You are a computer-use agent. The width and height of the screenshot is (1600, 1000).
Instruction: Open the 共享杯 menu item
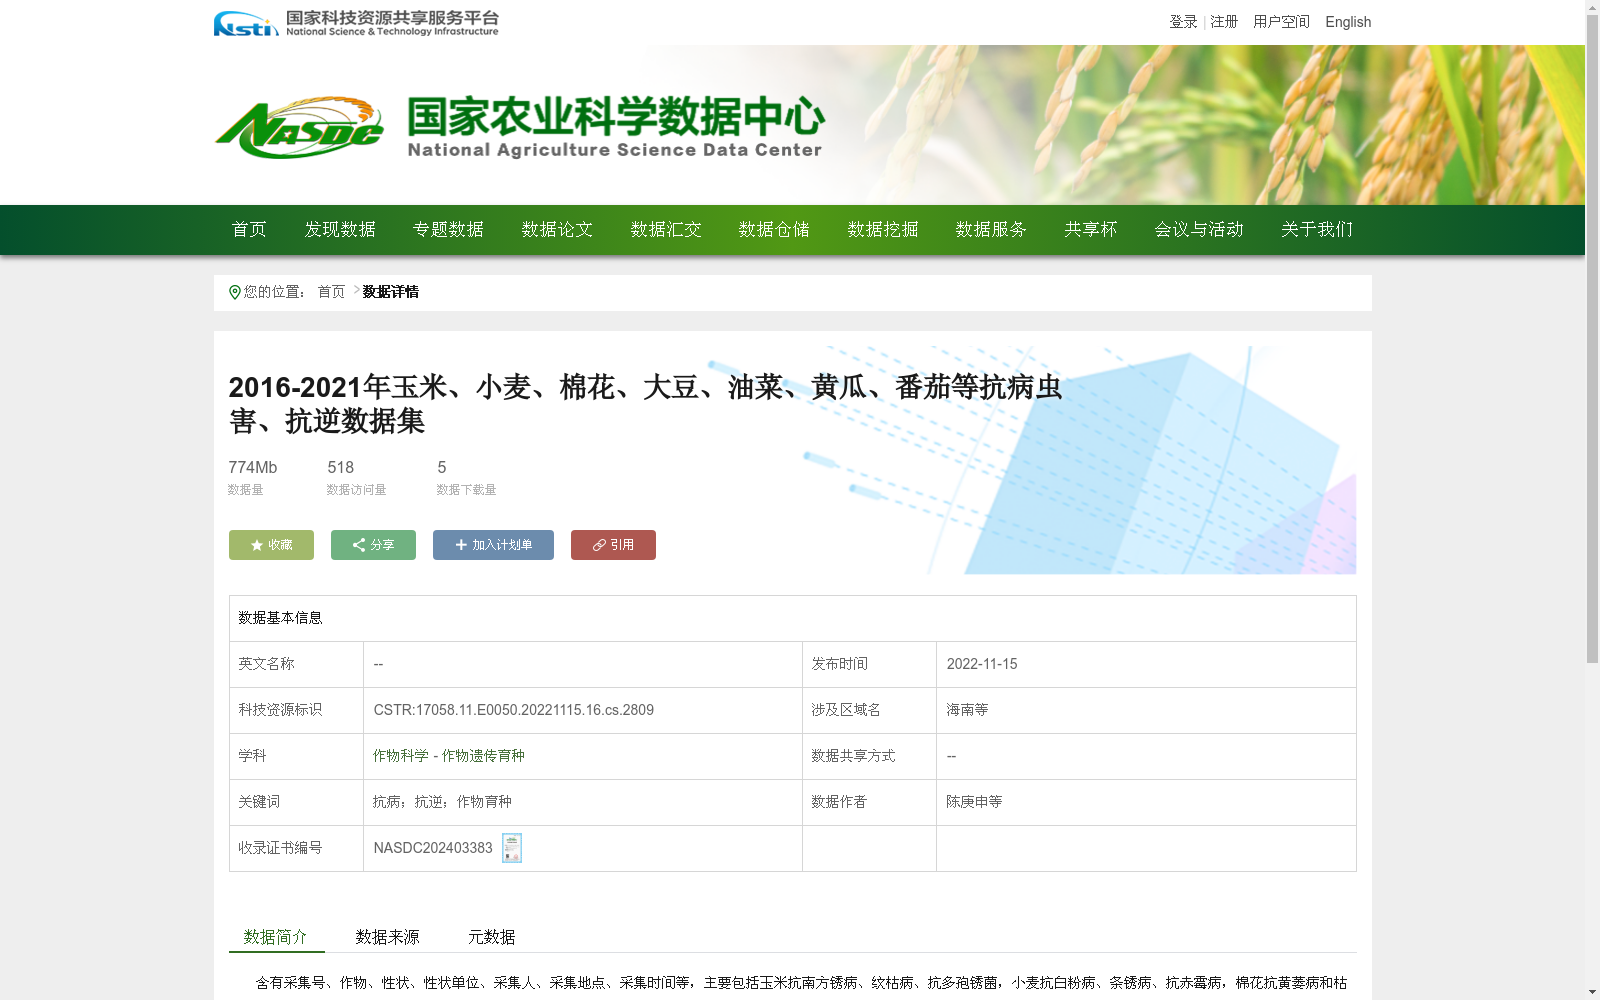tap(1090, 230)
